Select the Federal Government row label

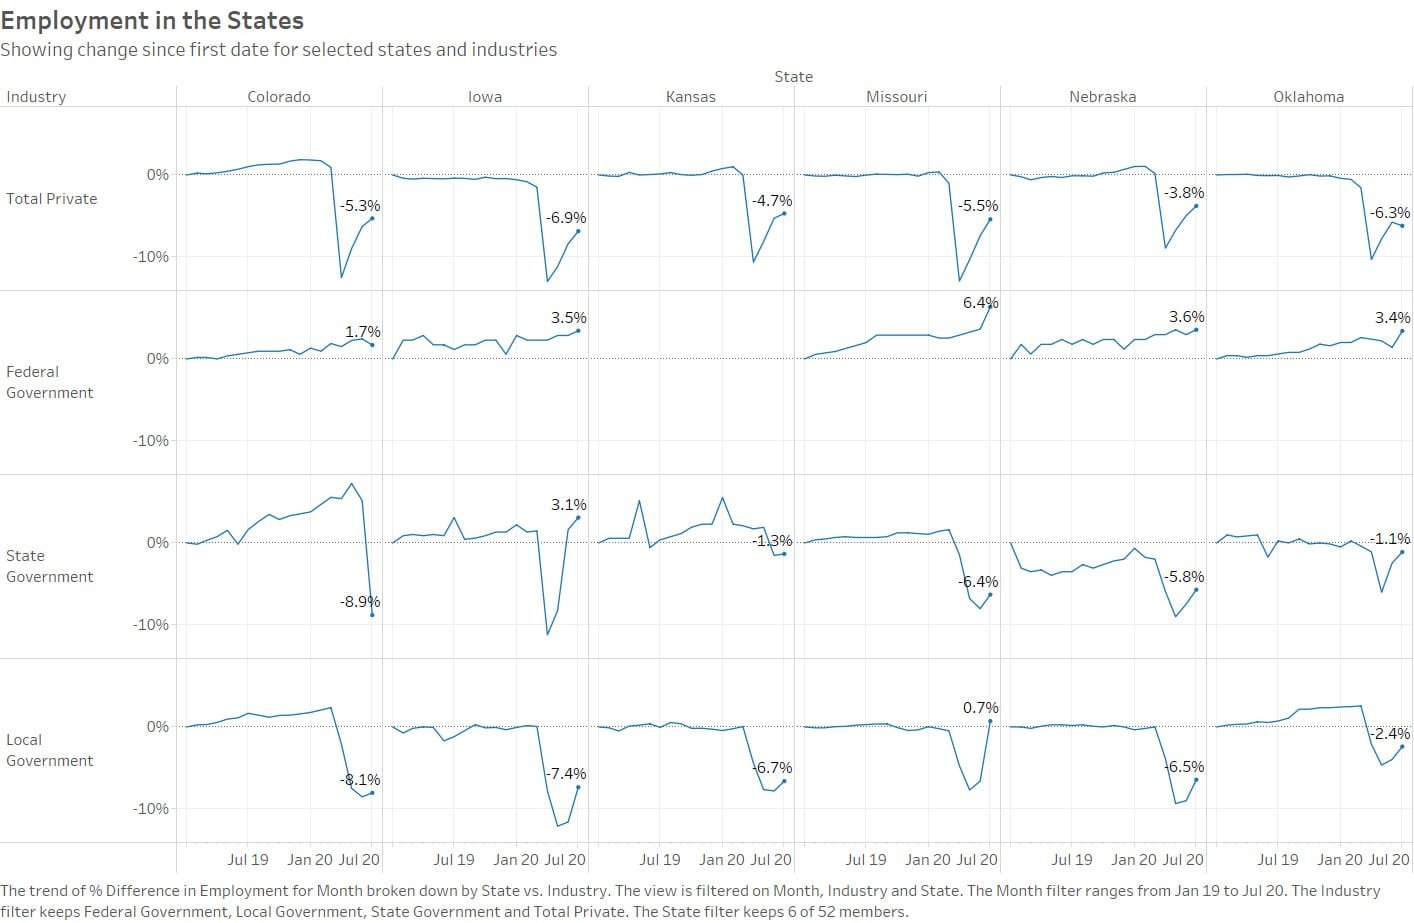[x=50, y=382]
